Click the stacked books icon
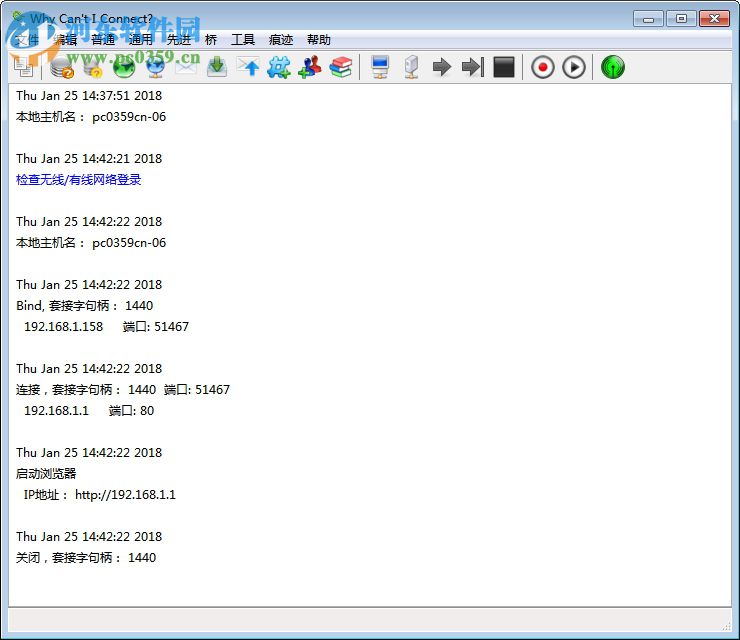 (x=341, y=67)
